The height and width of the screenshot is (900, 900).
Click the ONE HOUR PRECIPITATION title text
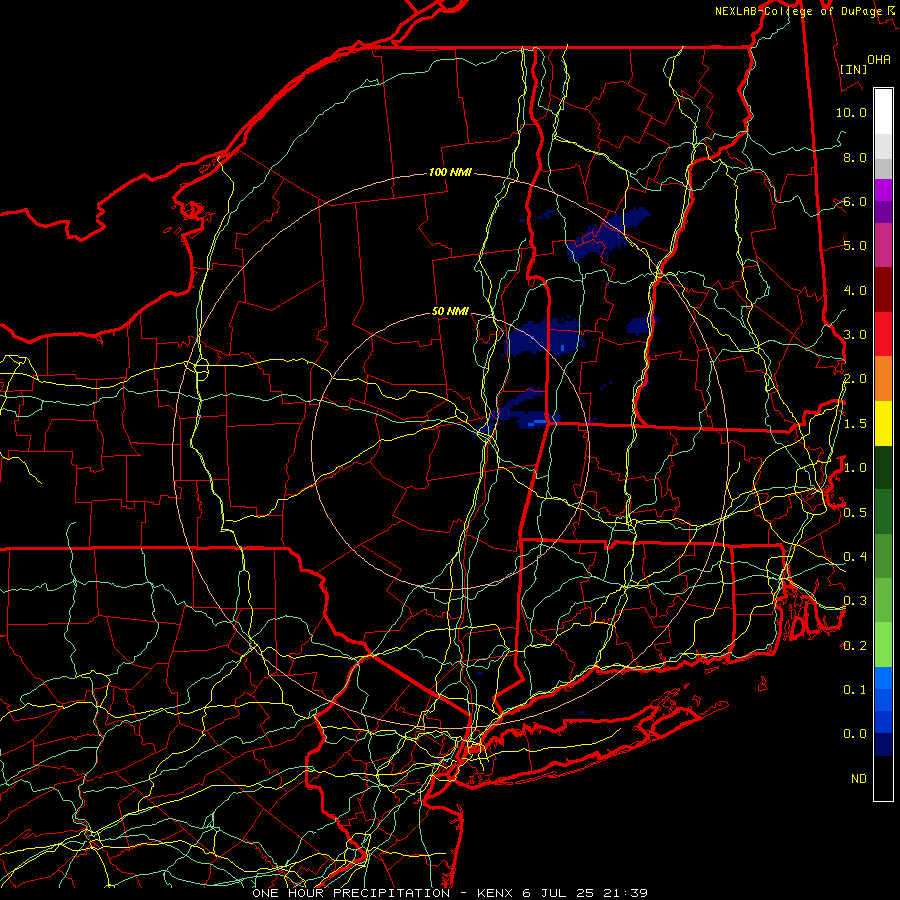[351, 893]
